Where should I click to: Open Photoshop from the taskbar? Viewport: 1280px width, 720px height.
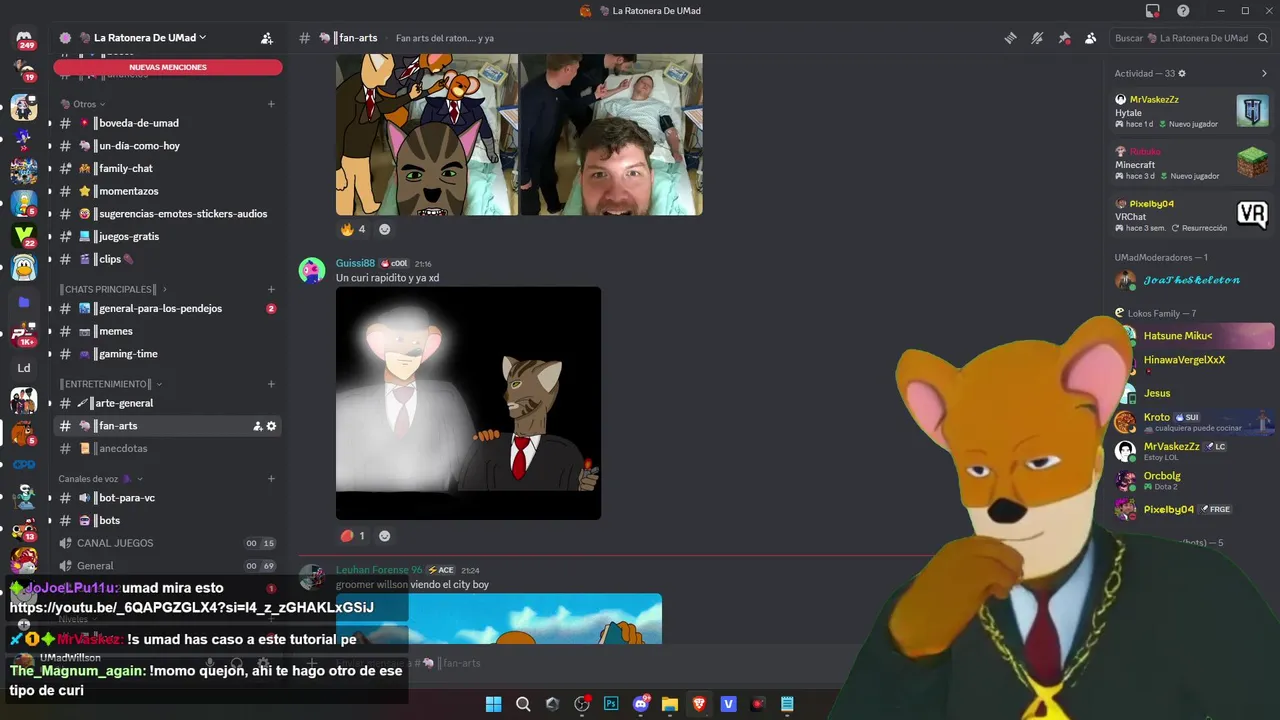[x=611, y=704]
